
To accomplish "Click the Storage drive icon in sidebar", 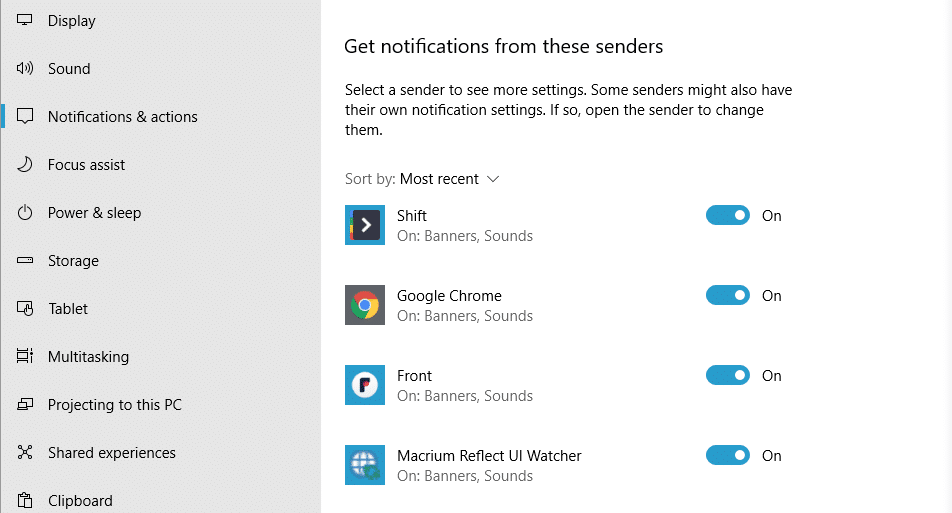I will [x=26, y=261].
